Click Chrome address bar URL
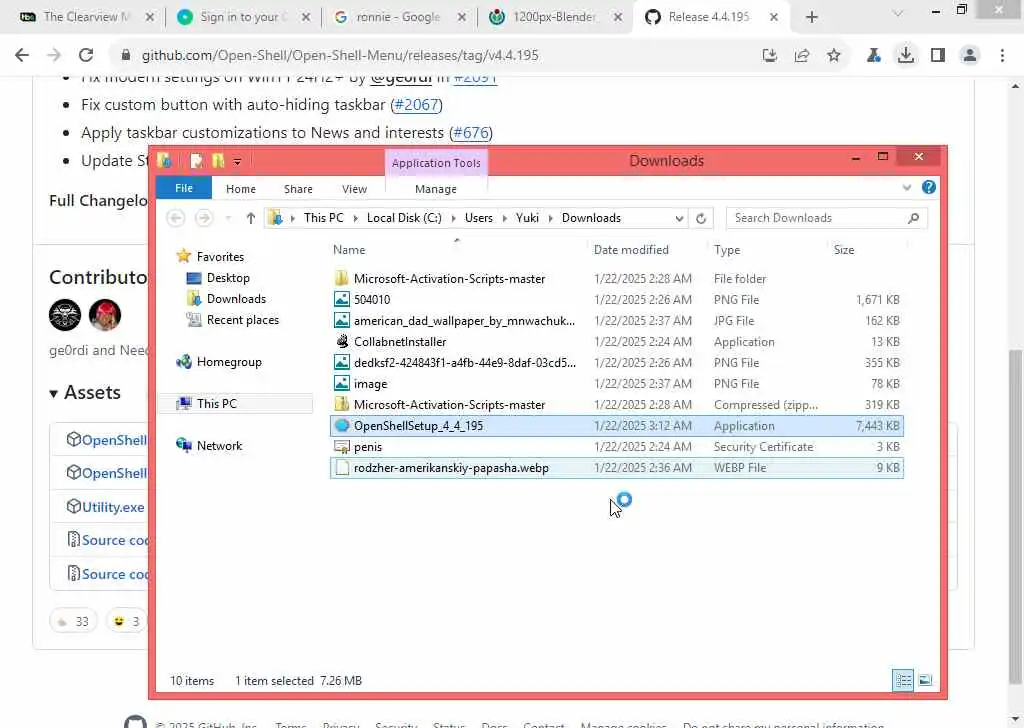1024x728 pixels. 340,55
